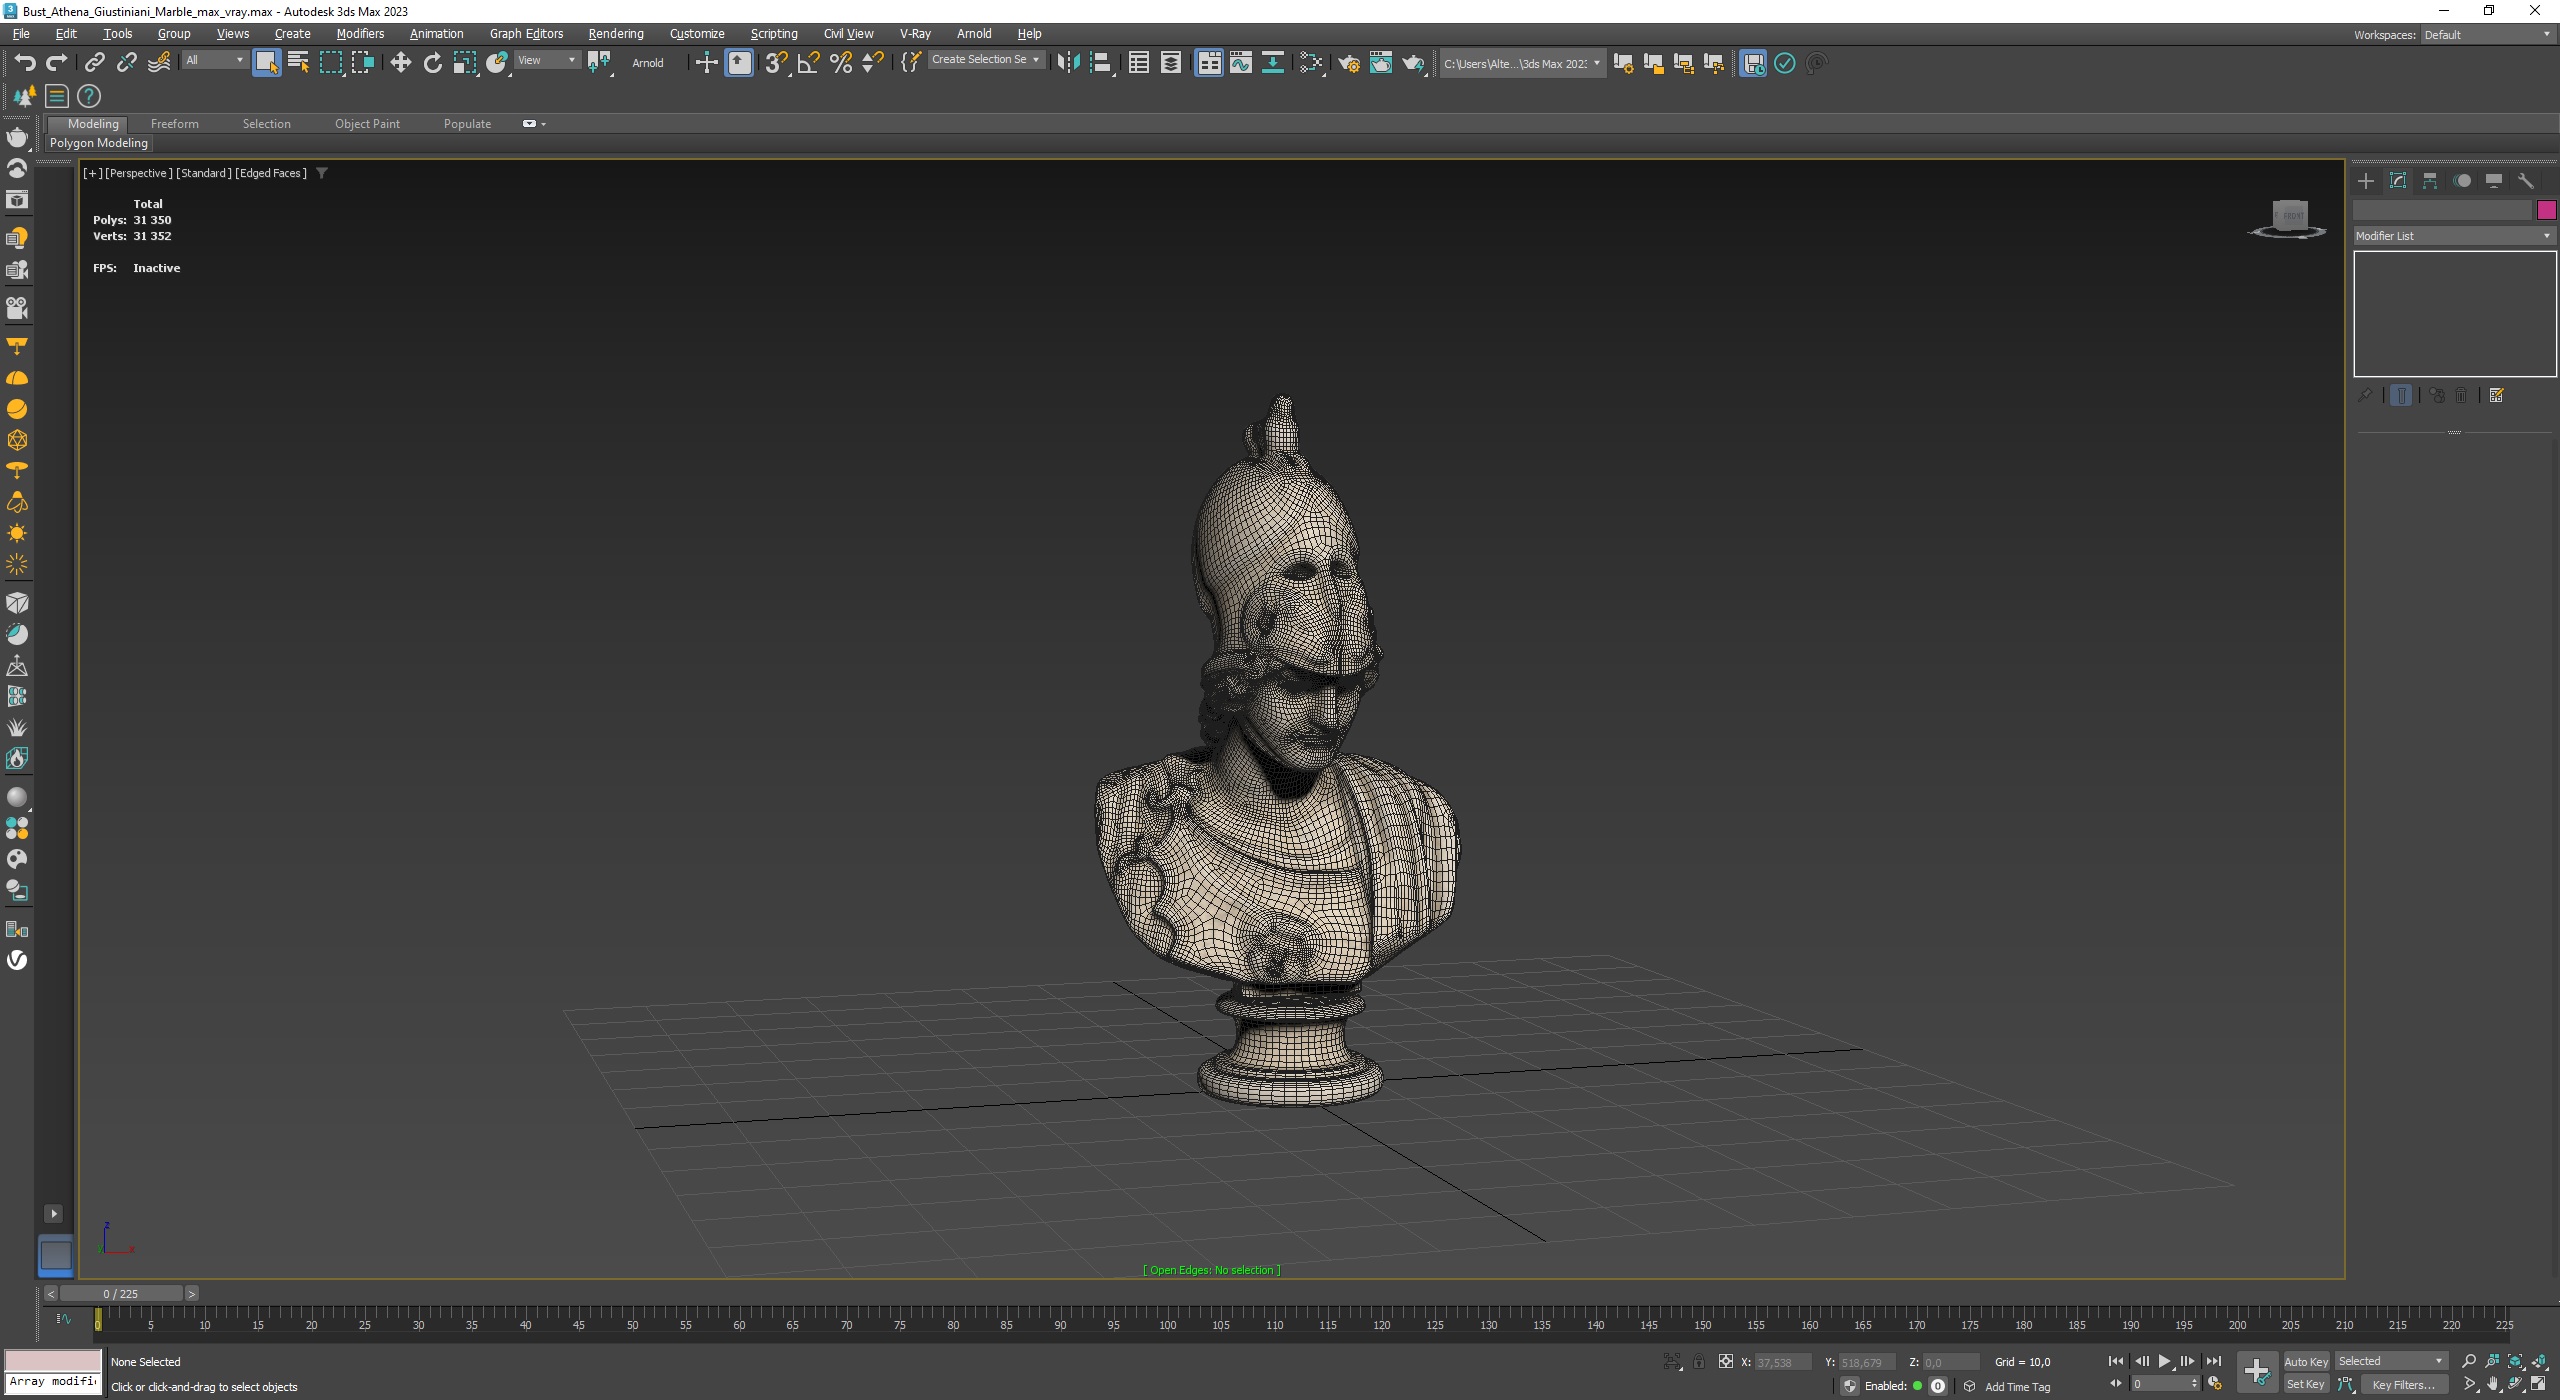
Task: Redo the last undone operation
Action: (x=57, y=63)
